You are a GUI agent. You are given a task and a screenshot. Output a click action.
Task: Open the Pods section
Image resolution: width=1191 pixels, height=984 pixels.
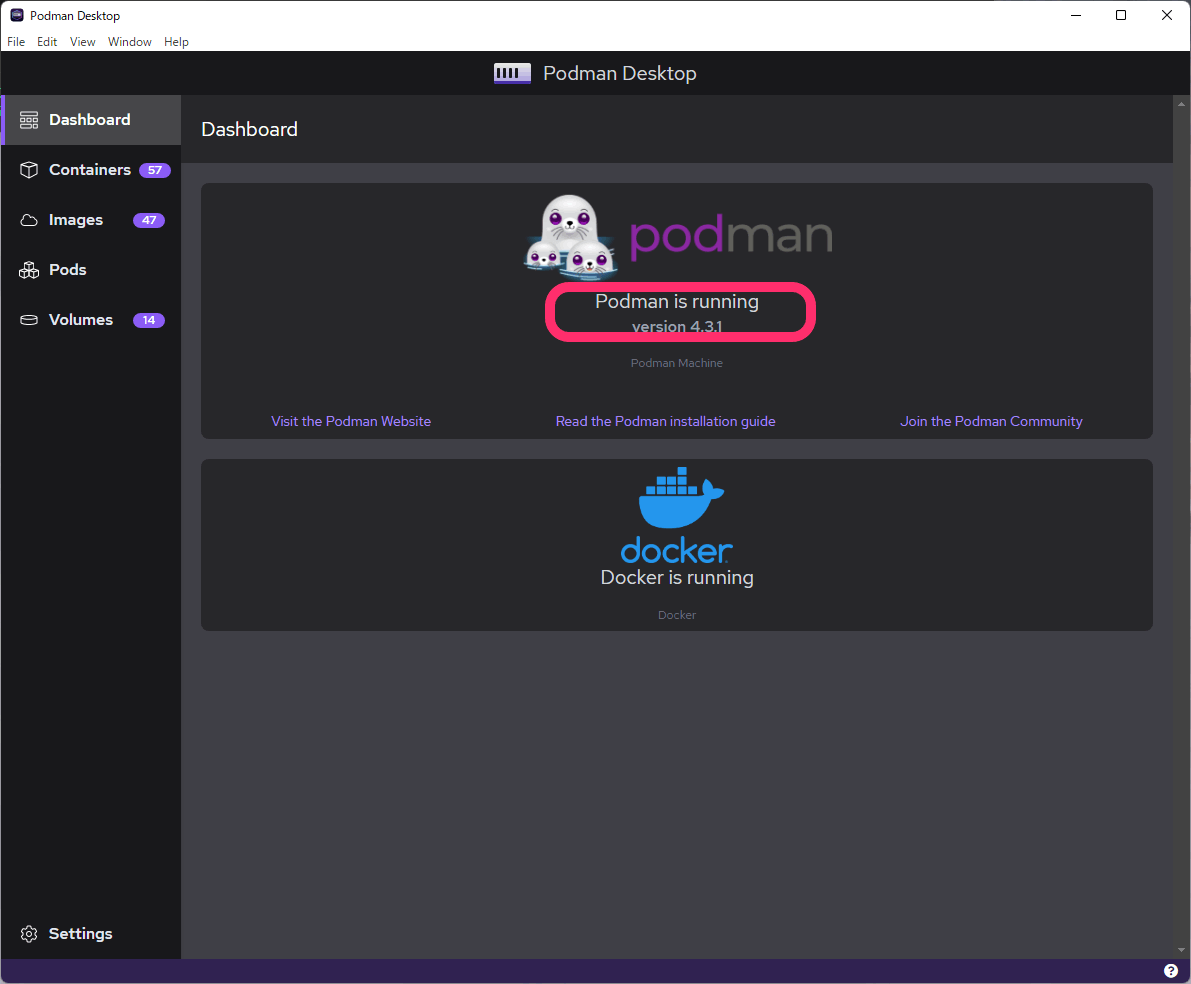tap(91, 270)
